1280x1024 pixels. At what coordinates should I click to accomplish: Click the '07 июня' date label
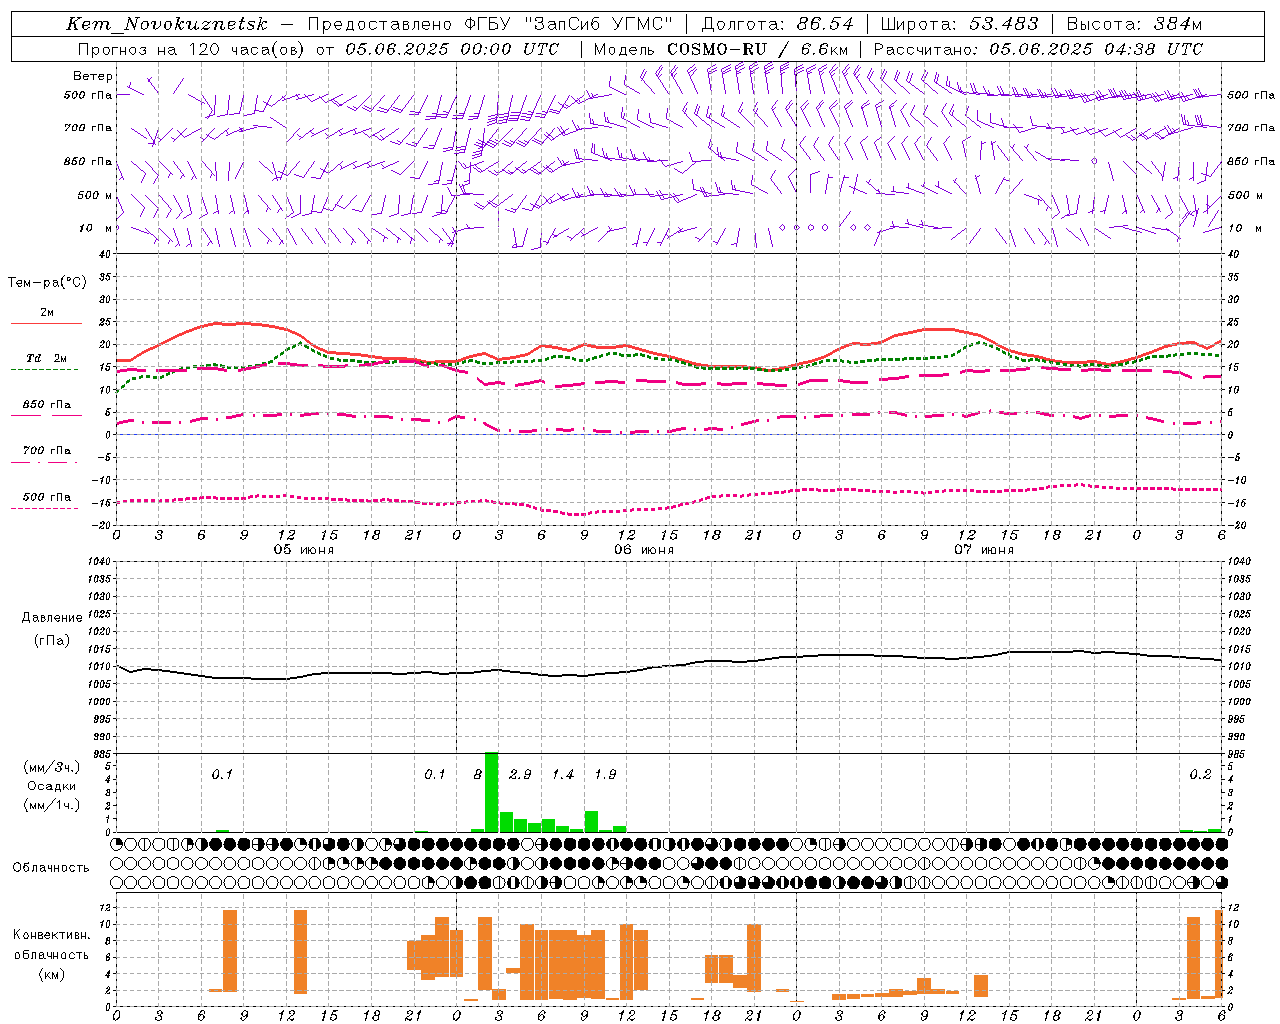[x=984, y=550]
